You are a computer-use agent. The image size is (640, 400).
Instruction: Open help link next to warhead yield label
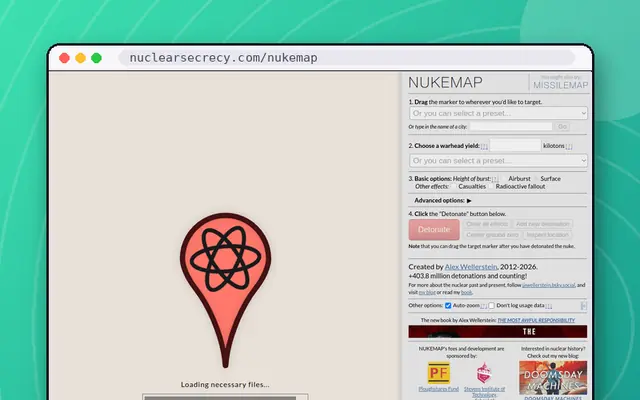[484, 146]
